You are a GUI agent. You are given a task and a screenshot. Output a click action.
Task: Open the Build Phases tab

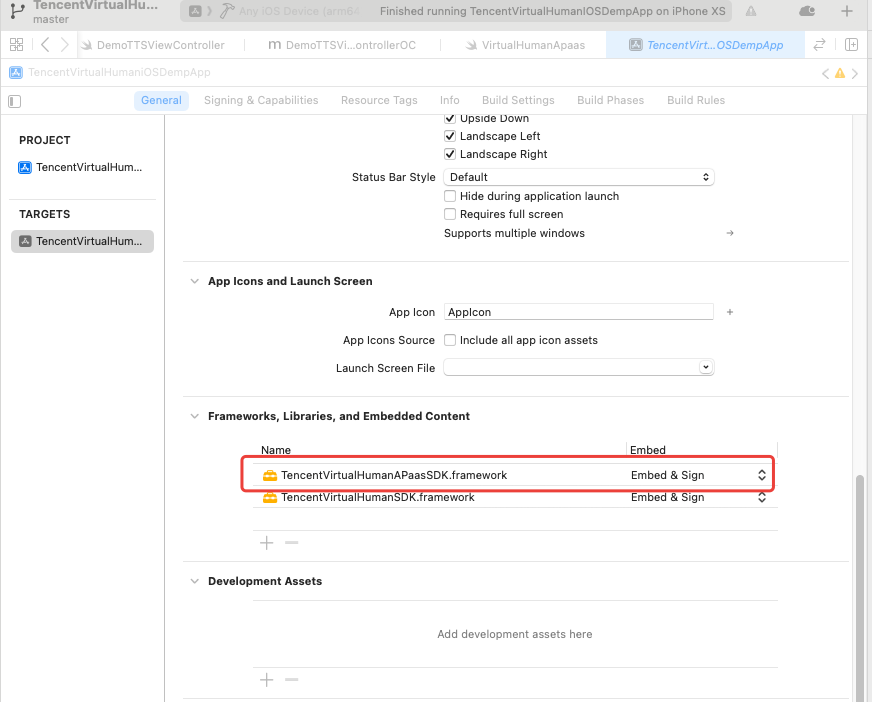[611, 100]
